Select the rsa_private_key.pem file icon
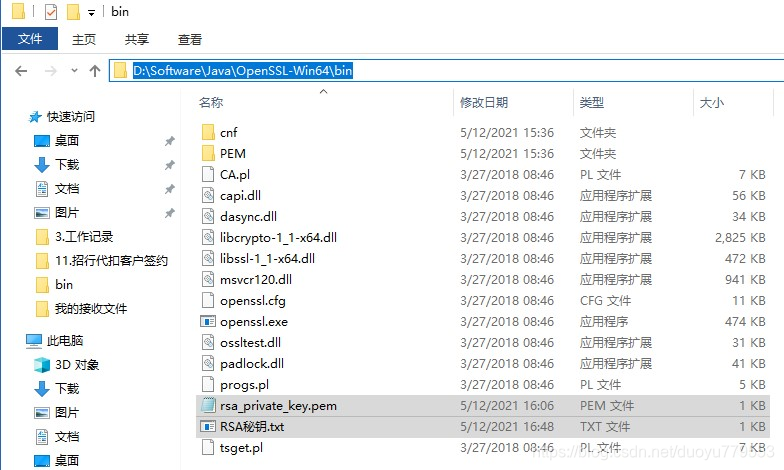This screenshot has width=784, height=470. point(208,406)
